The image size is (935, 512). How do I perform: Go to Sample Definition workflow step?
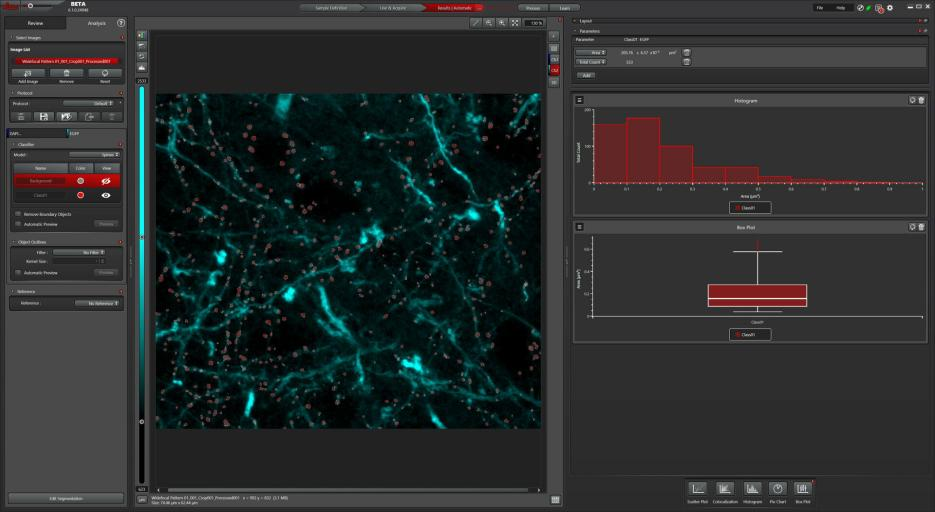[x=331, y=8]
